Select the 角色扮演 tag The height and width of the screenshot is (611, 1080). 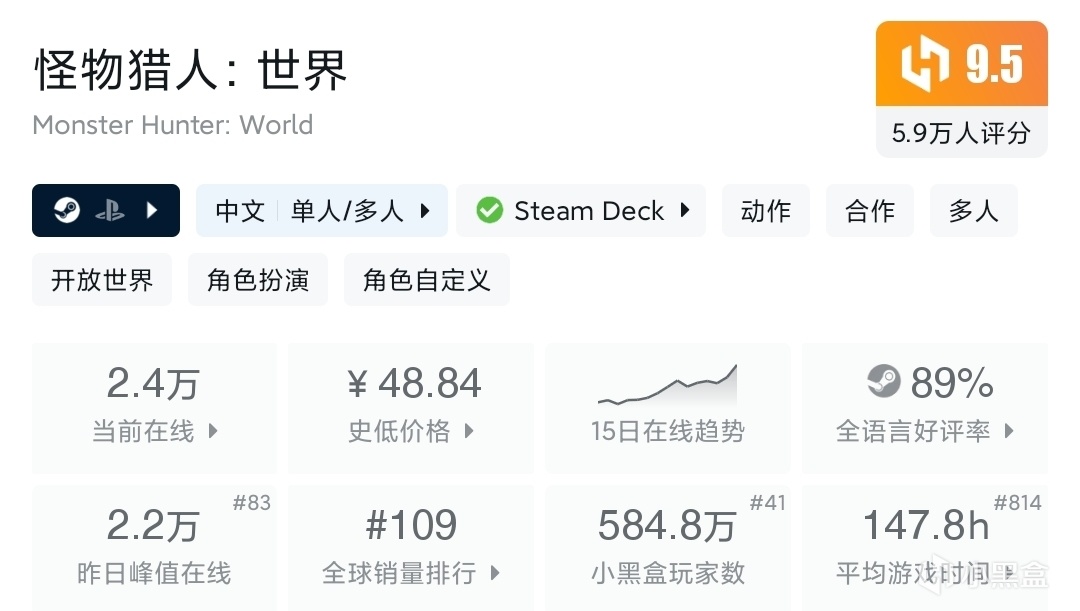[258, 280]
